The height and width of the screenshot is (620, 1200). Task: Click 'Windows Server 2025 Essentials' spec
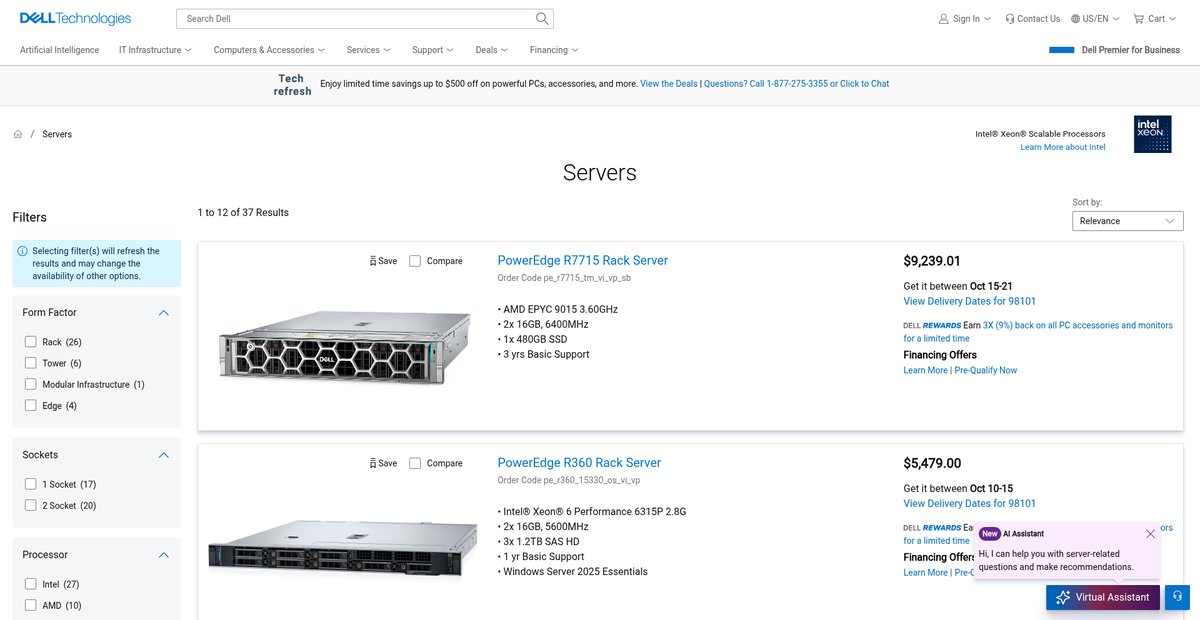(x=573, y=572)
